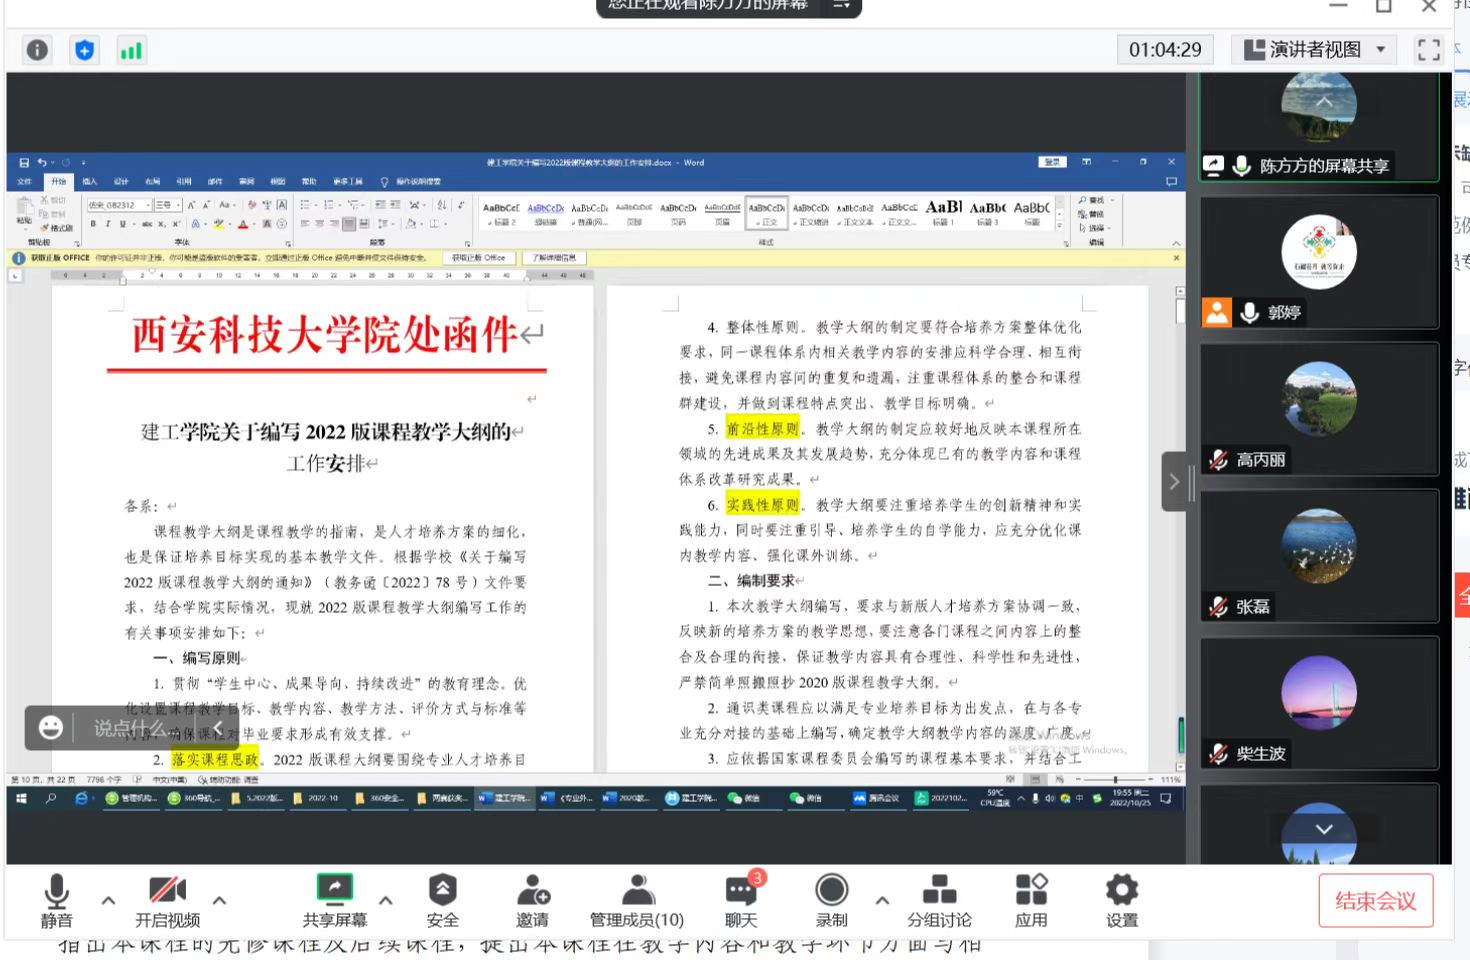Expand audio options arrow beside 静音

click(x=108, y=901)
